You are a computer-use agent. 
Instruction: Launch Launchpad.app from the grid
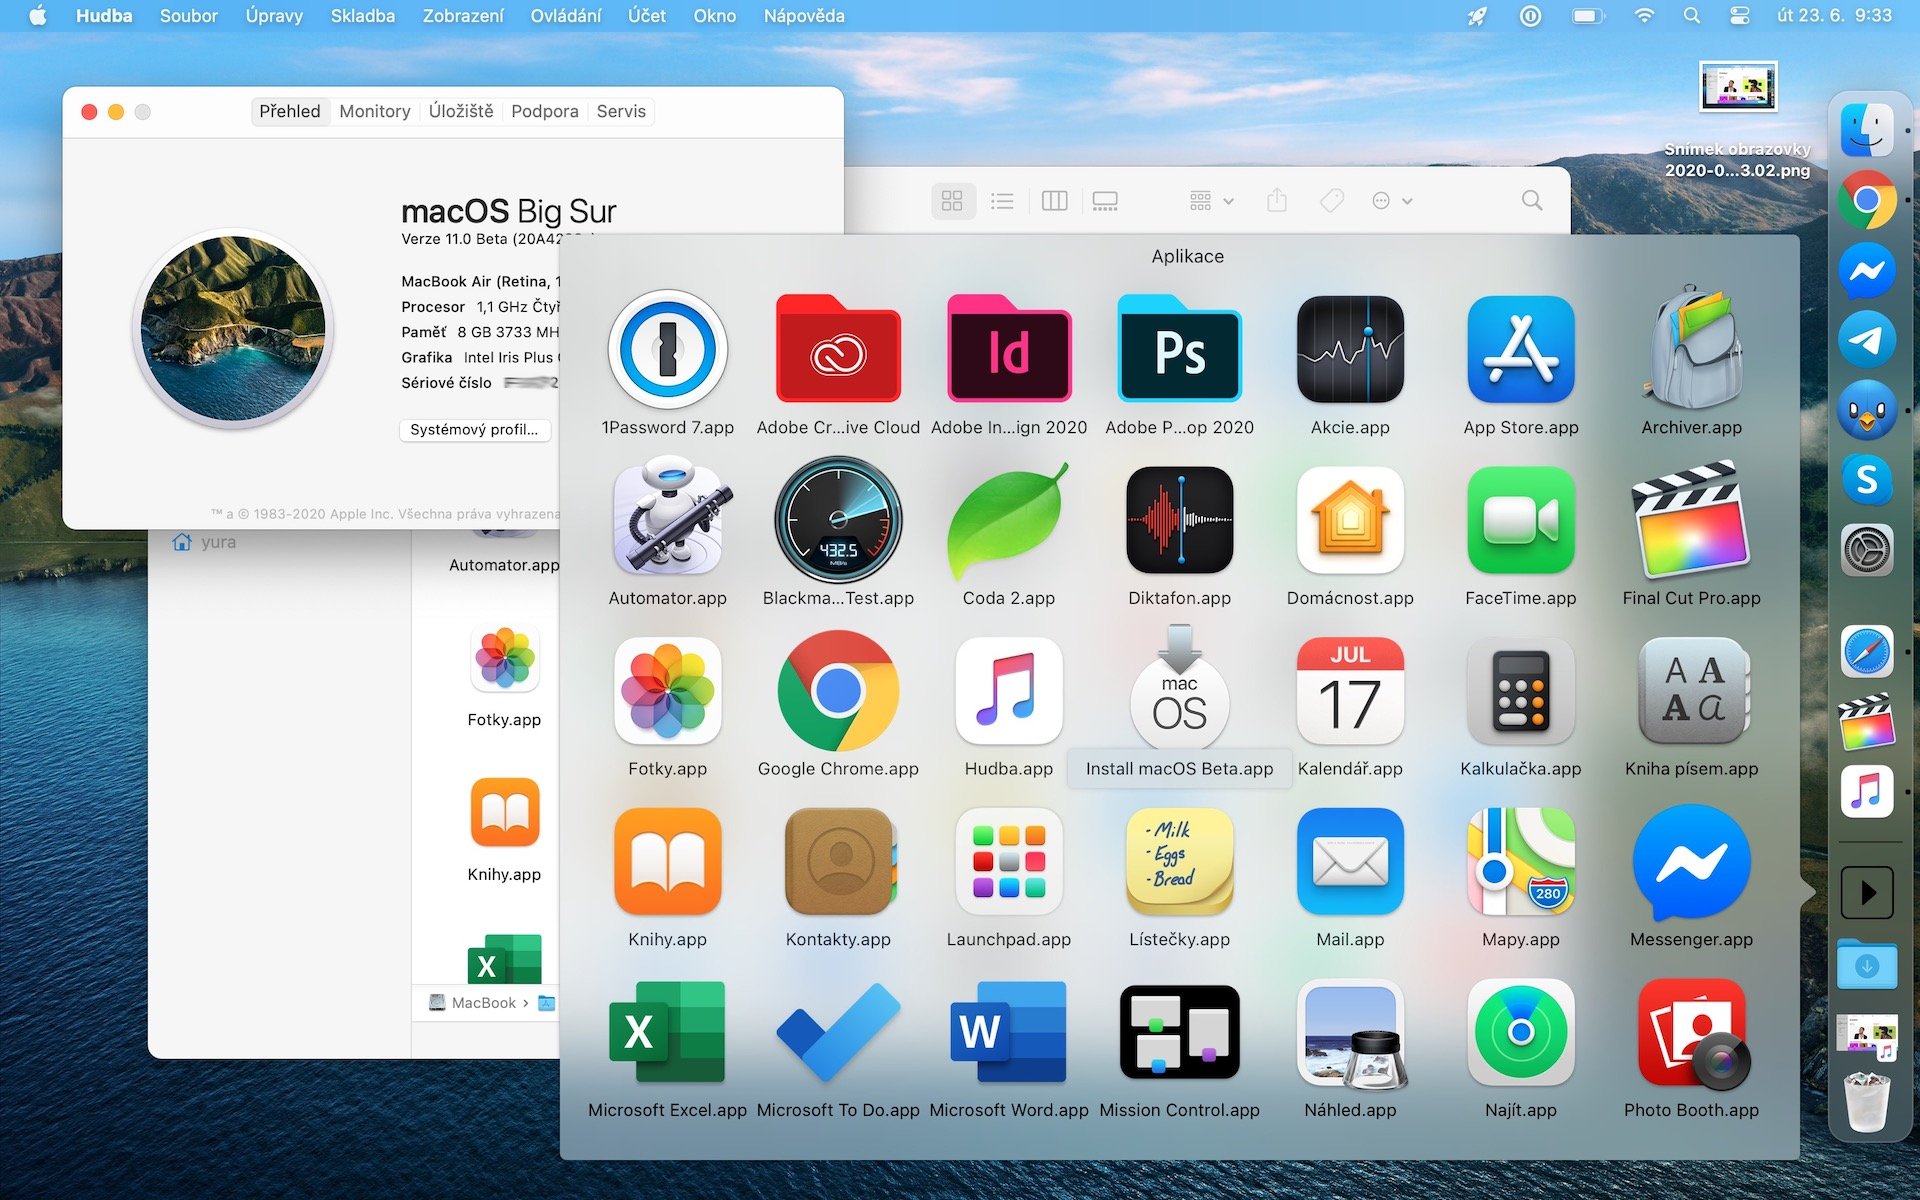[1009, 862]
